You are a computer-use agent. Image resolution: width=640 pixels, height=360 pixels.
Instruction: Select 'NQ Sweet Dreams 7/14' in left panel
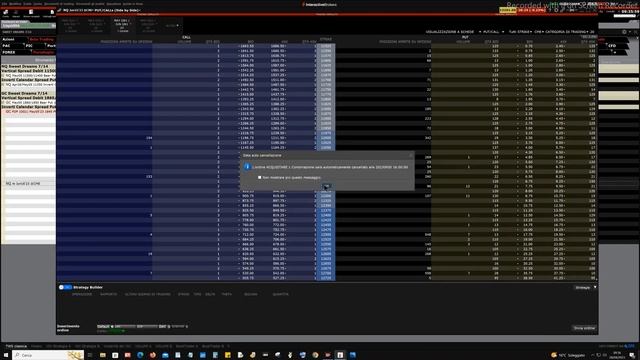coord(25,66)
